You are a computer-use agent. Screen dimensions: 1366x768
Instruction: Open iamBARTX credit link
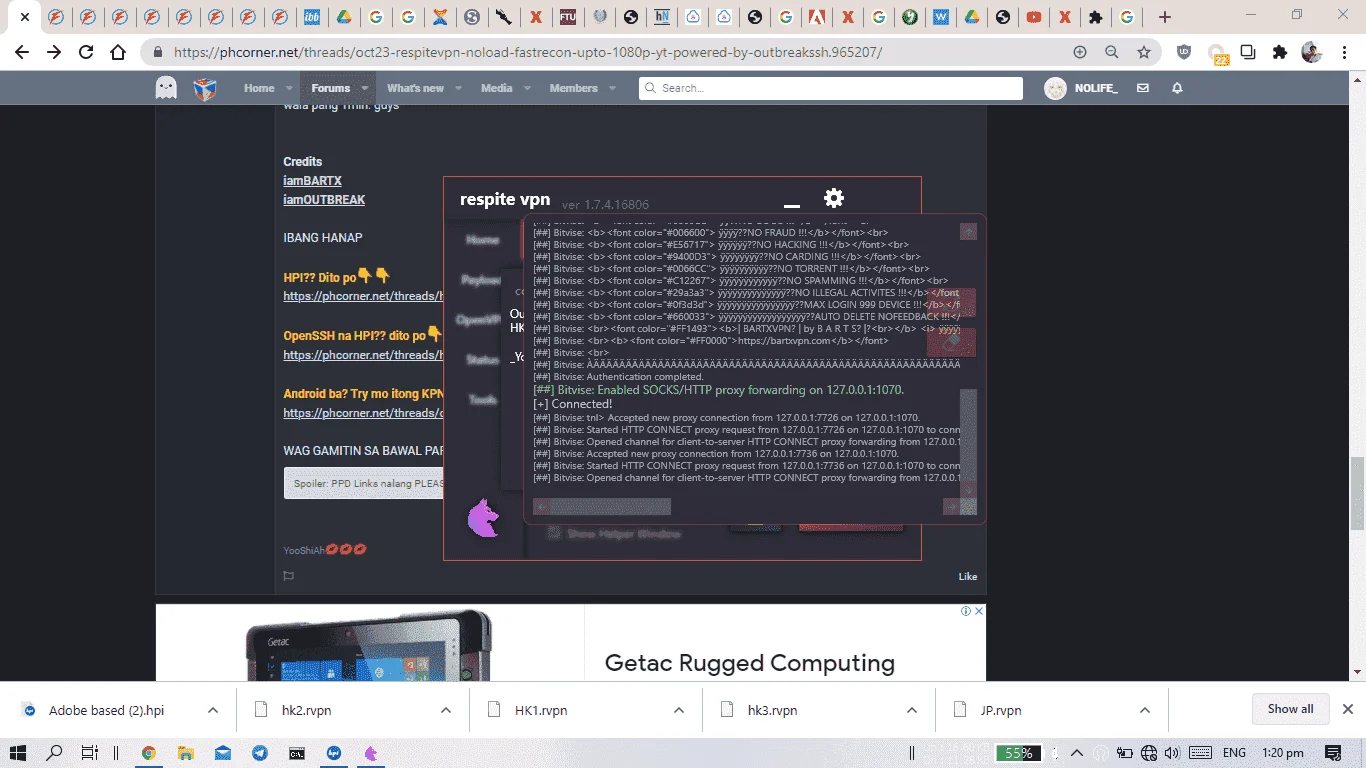312,181
